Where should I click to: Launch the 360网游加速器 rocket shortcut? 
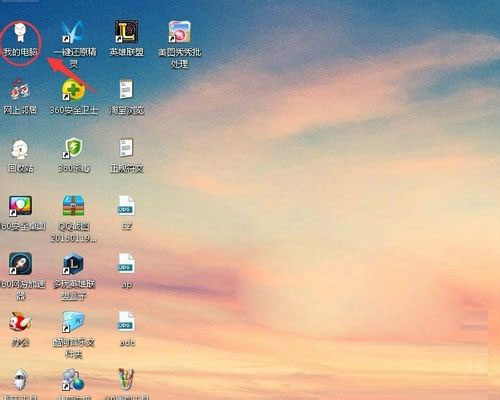tap(20, 264)
